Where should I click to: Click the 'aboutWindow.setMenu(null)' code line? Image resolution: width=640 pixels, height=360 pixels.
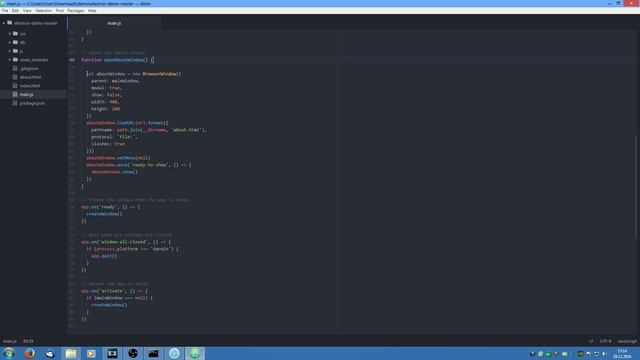[118, 158]
